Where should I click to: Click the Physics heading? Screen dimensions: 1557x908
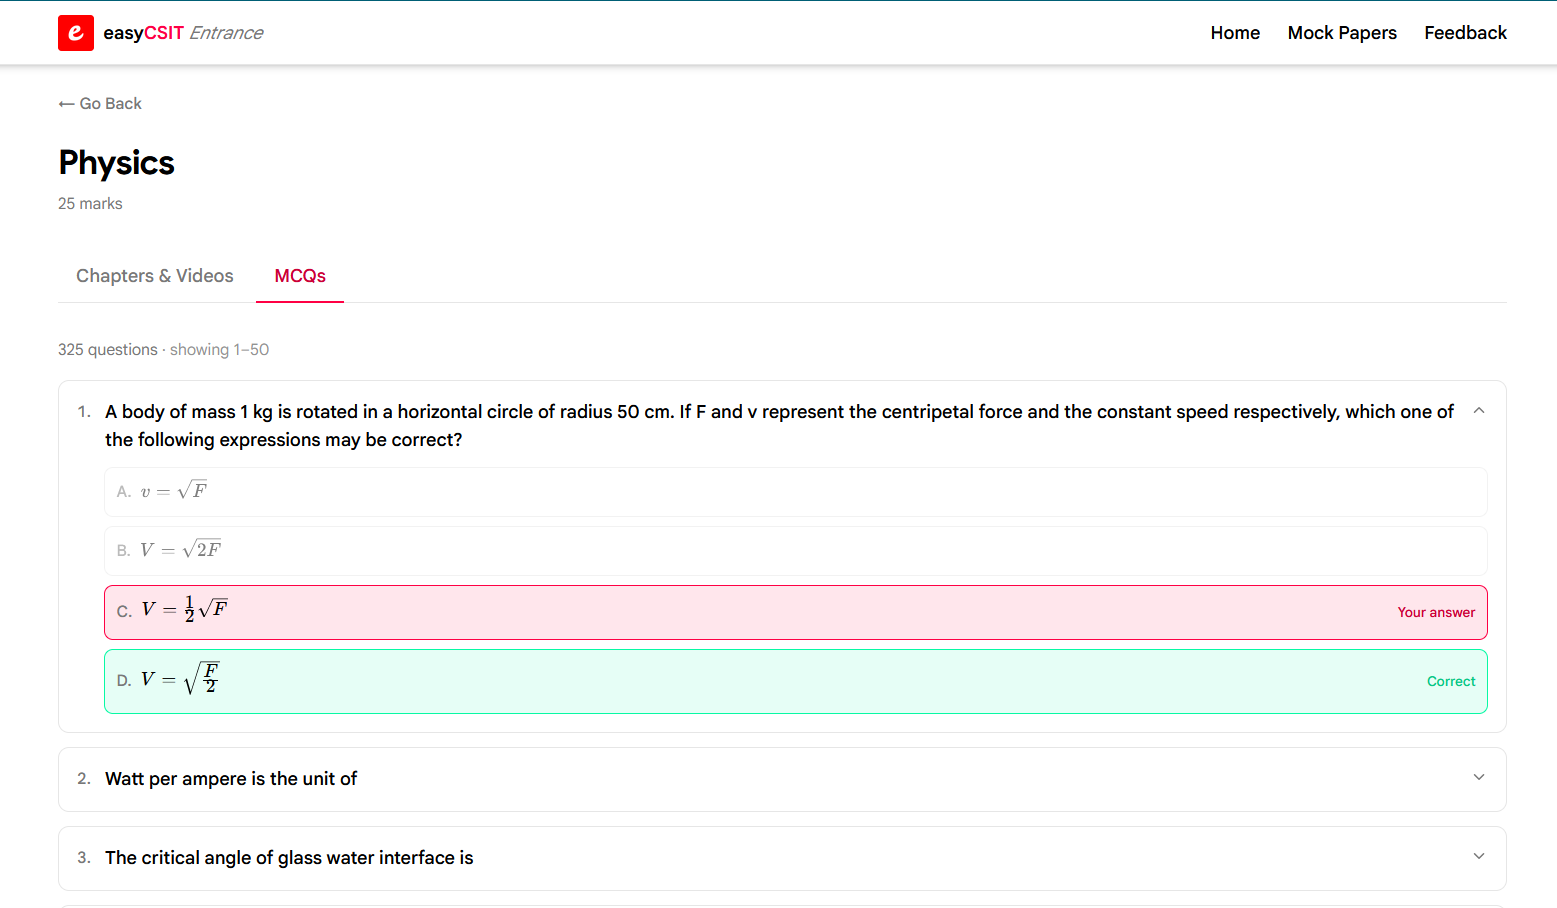117,163
